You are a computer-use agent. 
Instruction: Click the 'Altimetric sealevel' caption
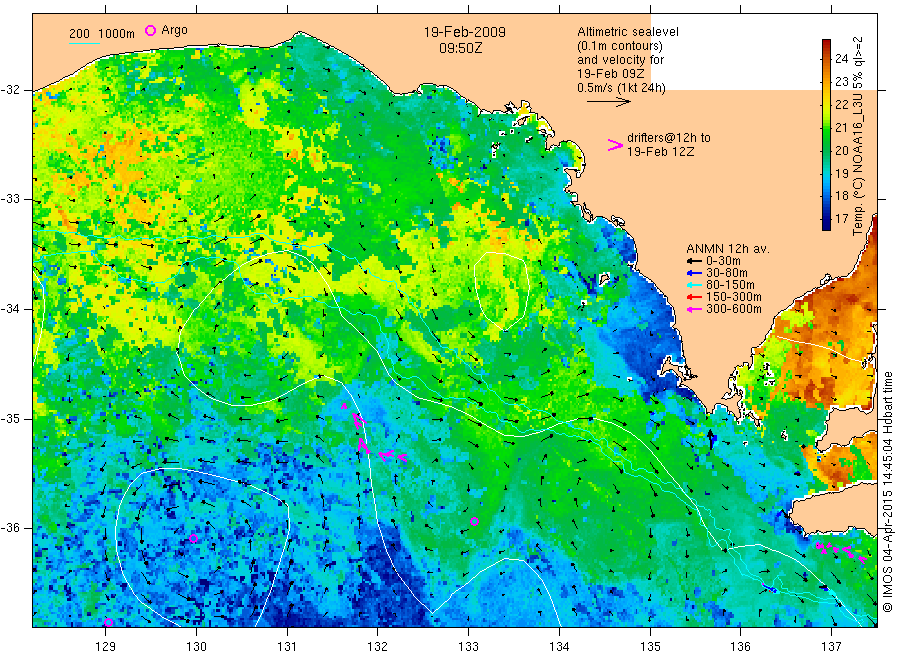[x=627, y=32]
